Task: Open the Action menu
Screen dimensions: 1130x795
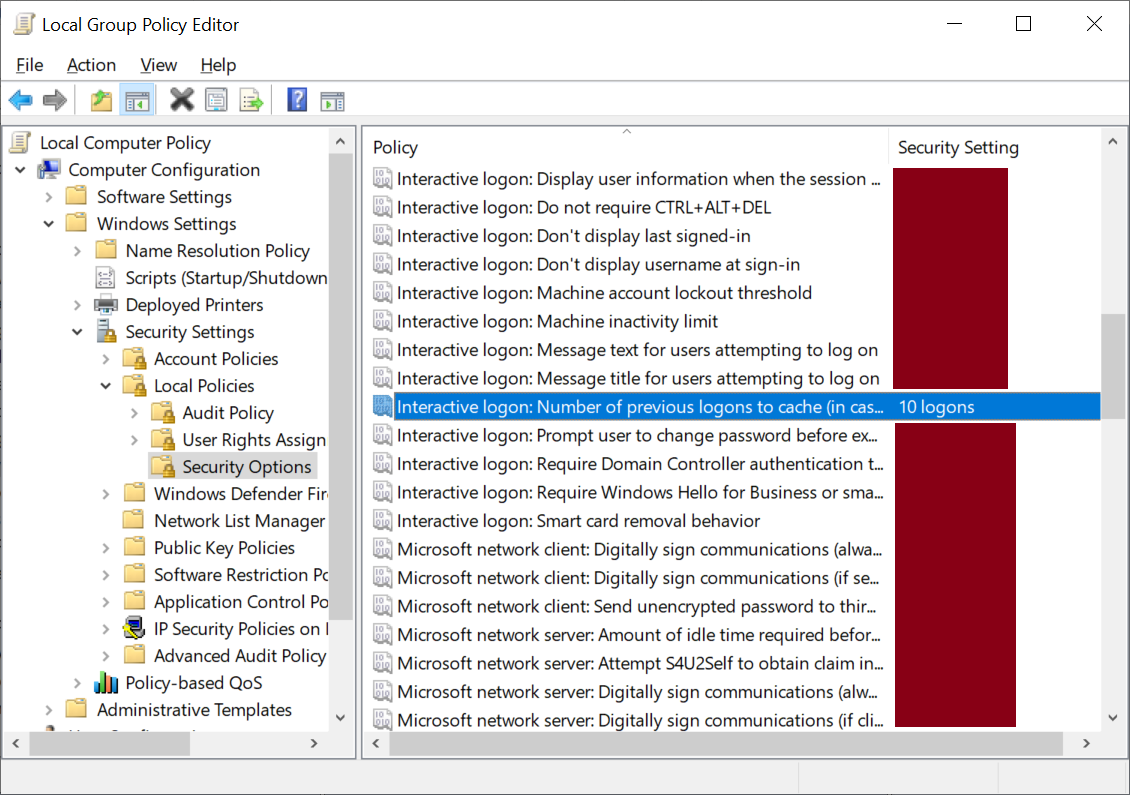Action: click(91, 64)
